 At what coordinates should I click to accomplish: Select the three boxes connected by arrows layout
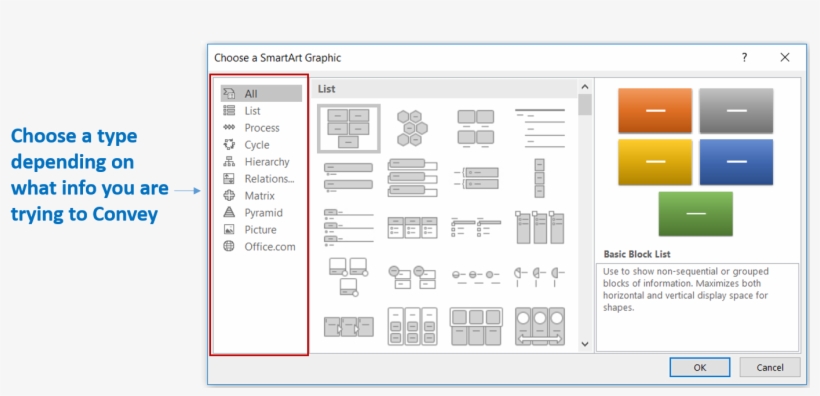click(348, 326)
